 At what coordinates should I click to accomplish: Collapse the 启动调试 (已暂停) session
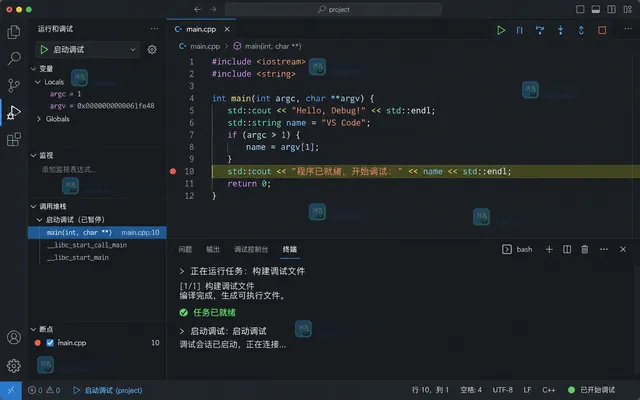pyautogui.click(x=40, y=220)
